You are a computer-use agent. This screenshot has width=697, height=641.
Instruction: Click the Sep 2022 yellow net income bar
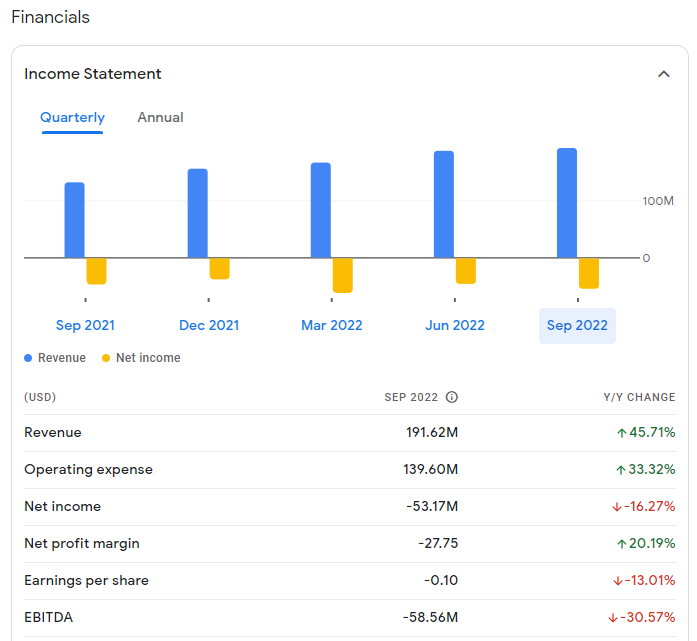coord(589,273)
